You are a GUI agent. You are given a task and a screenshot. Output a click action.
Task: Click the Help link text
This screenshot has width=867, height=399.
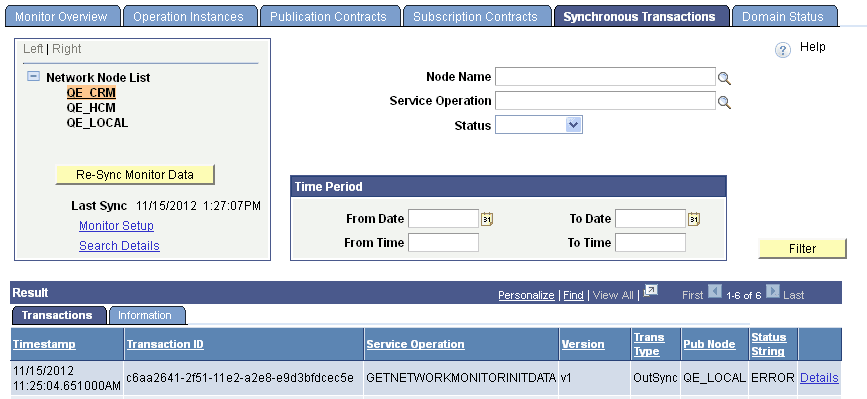pyautogui.click(x=812, y=47)
